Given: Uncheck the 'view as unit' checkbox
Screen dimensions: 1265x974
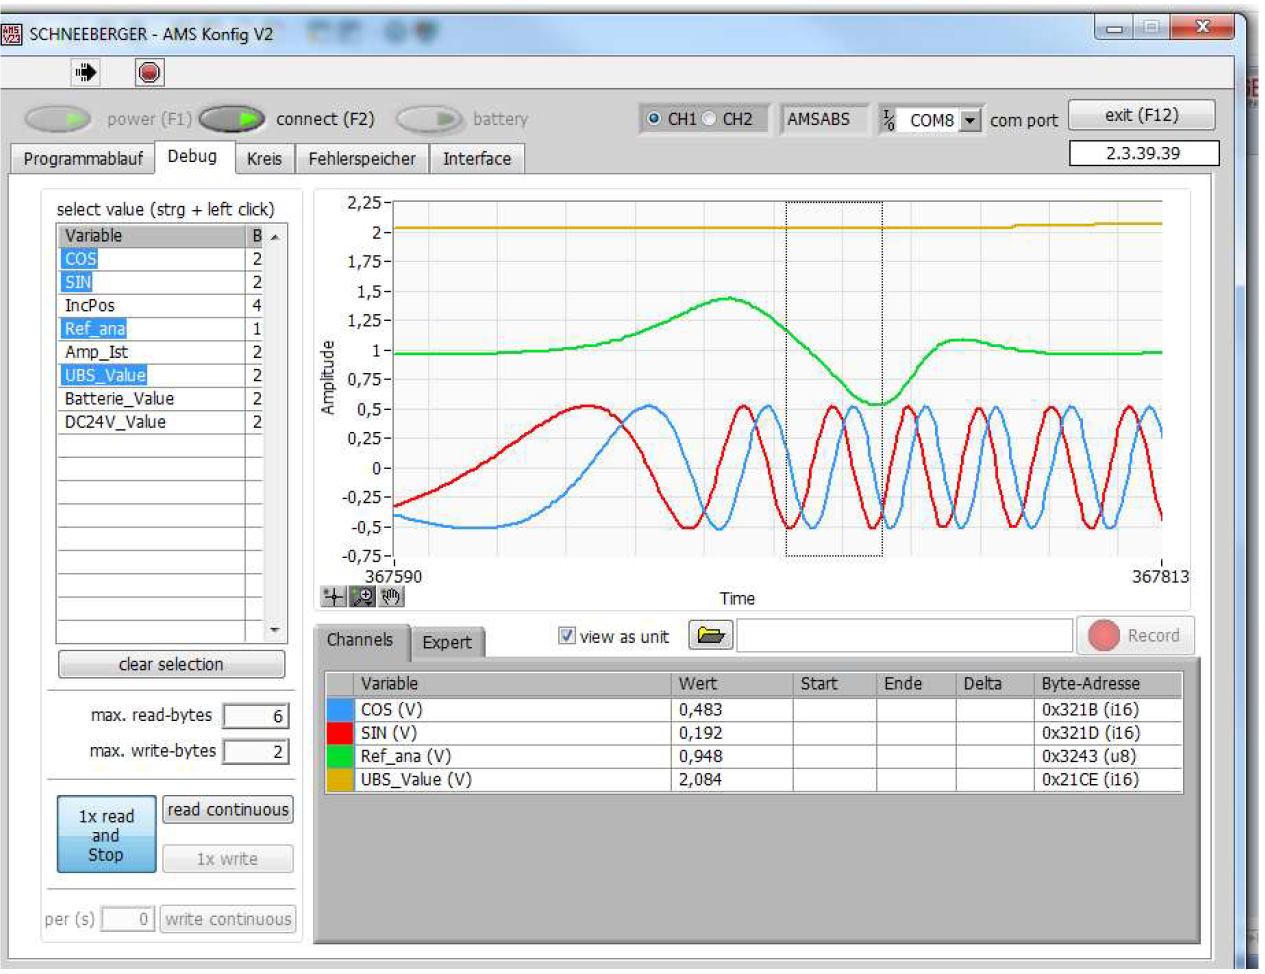Looking at the screenshot, I should (x=567, y=636).
